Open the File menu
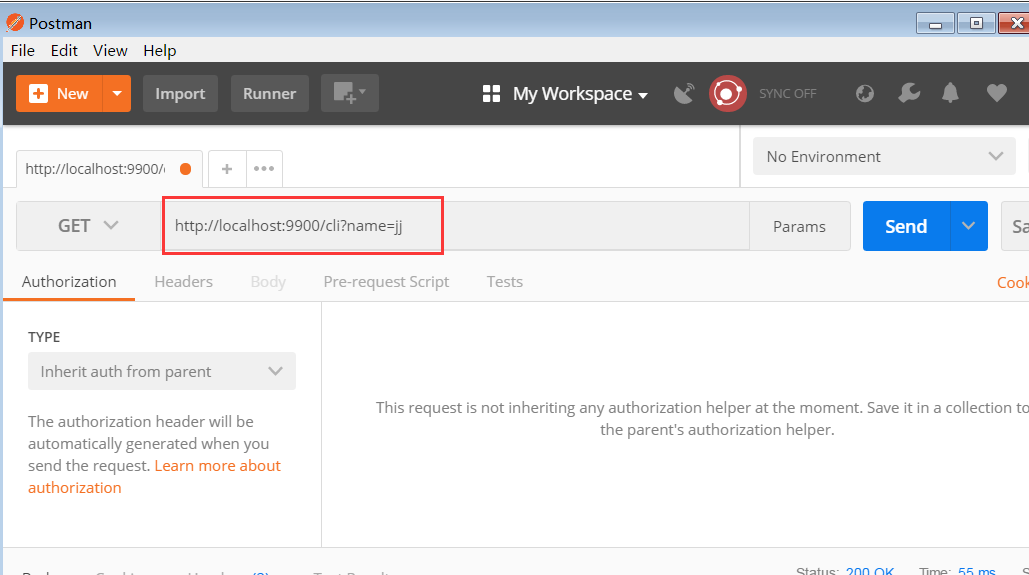 [x=23, y=51]
